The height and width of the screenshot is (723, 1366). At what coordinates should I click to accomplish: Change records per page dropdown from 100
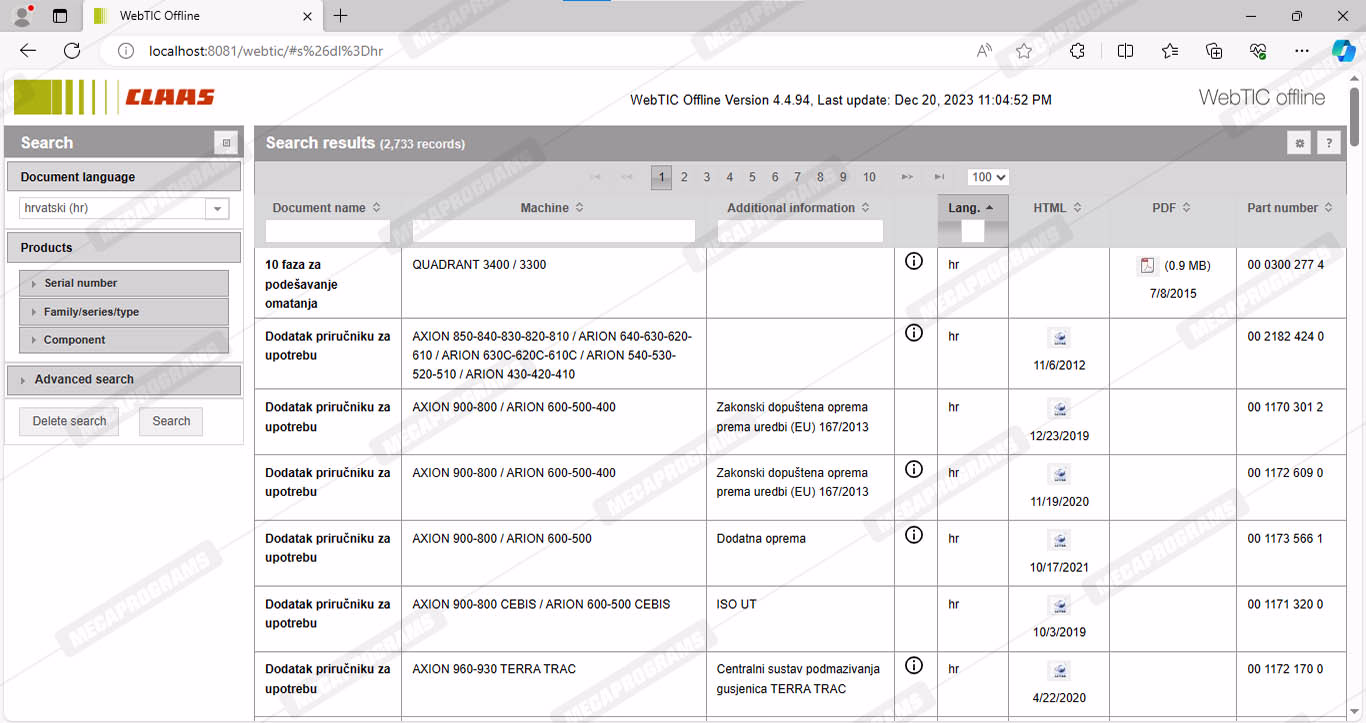pos(988,177)
